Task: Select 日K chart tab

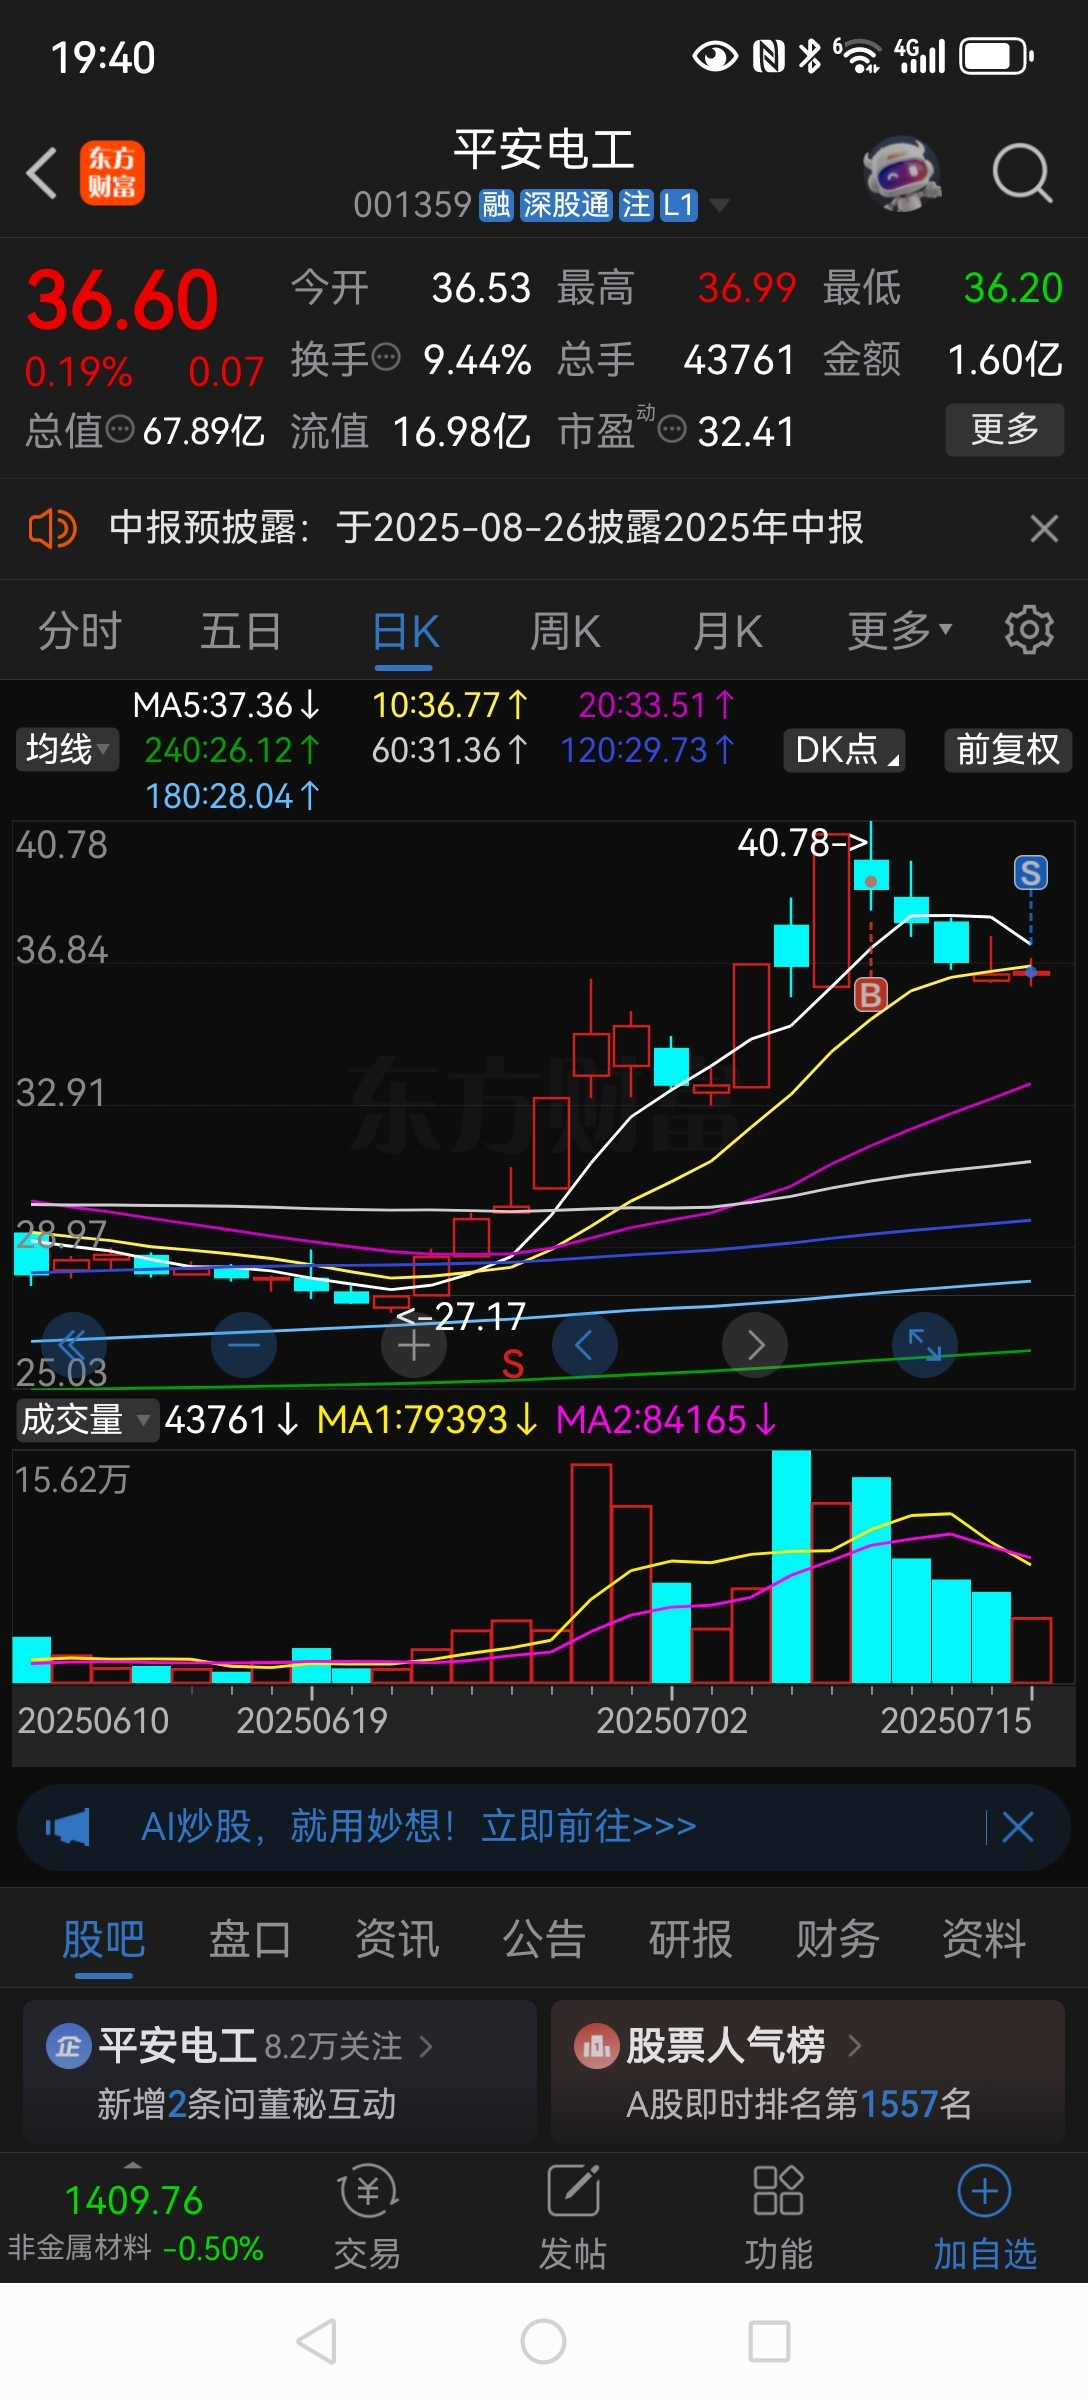Action: tap(405, 633)
